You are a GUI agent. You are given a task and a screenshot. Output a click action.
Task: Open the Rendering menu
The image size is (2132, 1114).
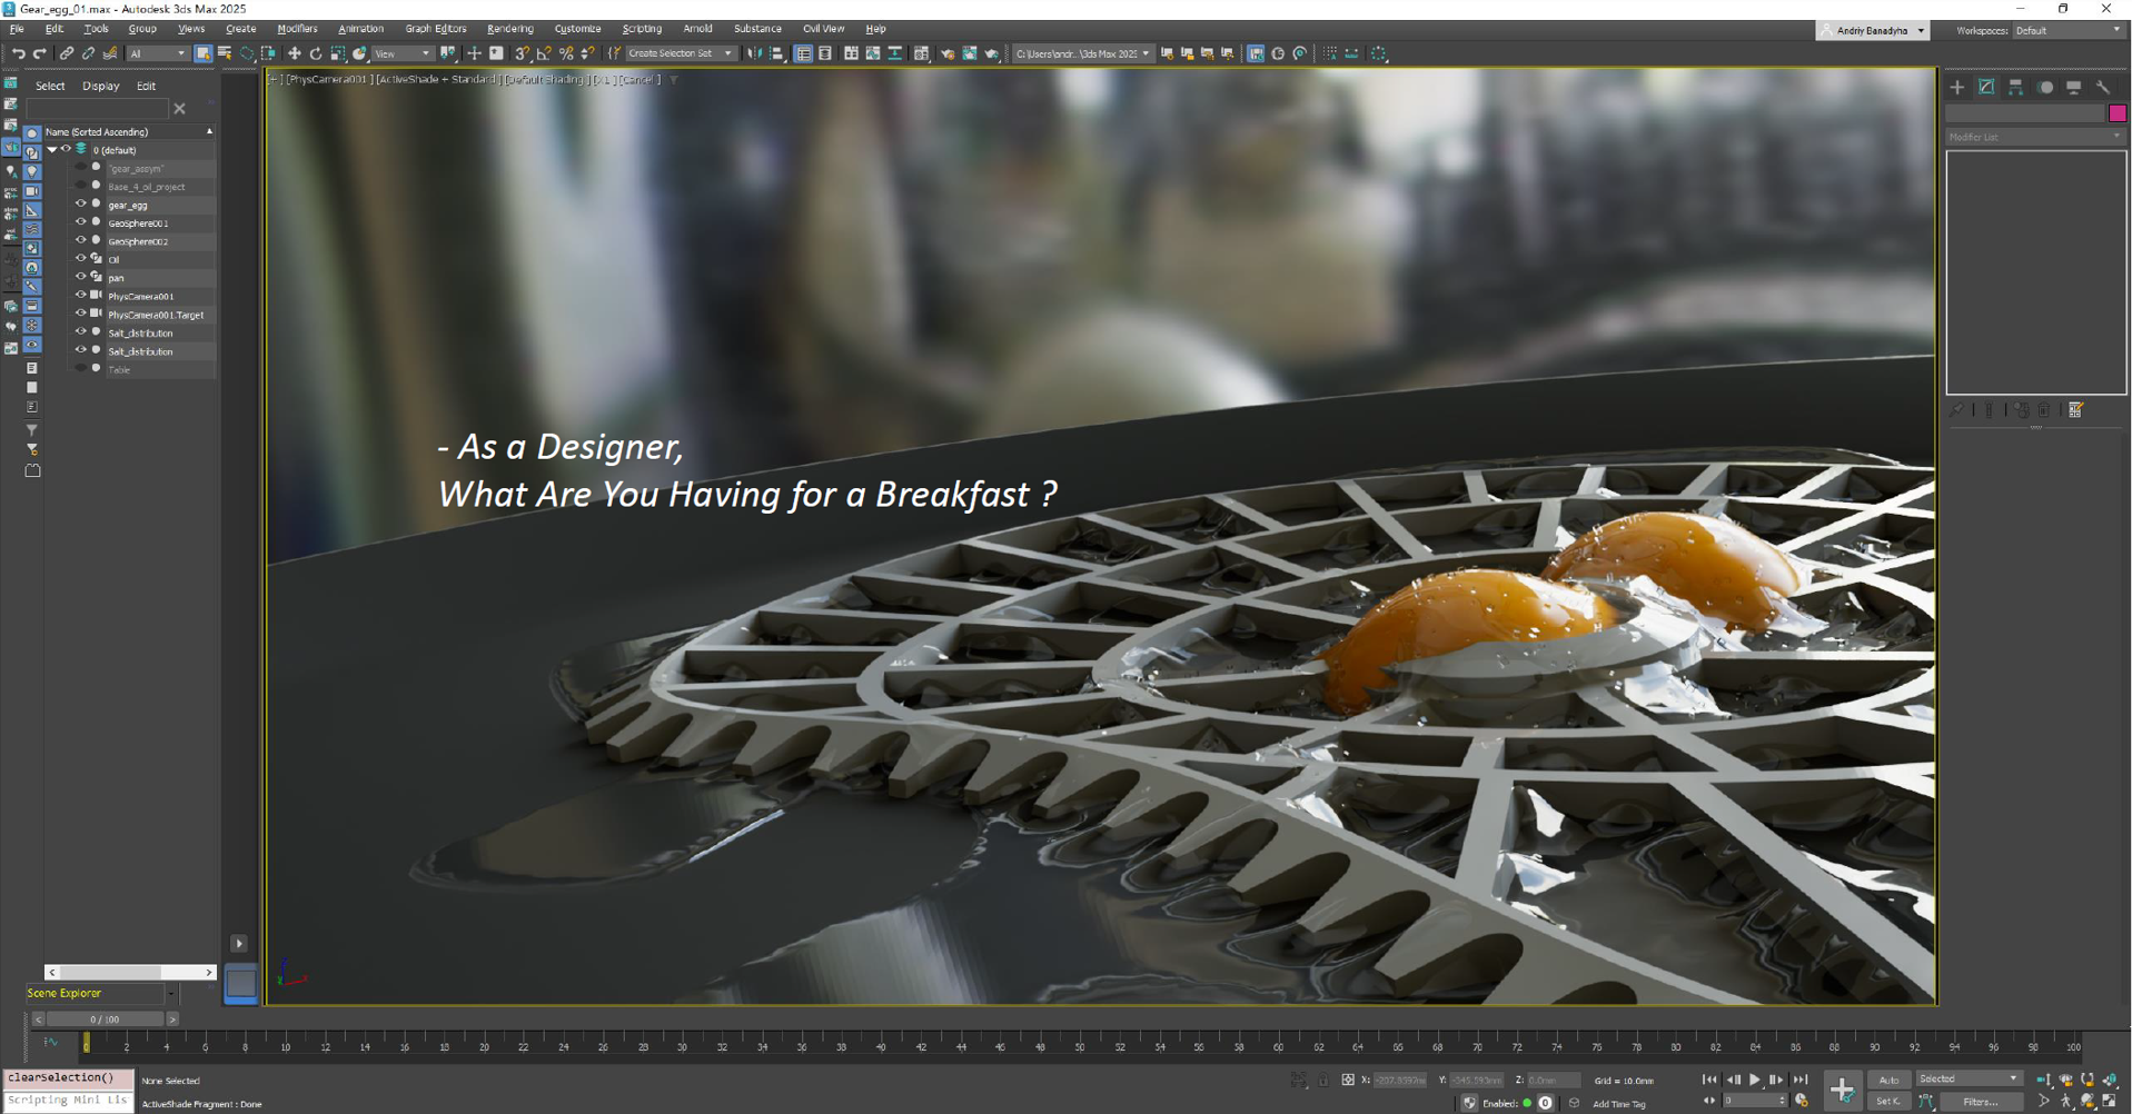pos(509,29)
